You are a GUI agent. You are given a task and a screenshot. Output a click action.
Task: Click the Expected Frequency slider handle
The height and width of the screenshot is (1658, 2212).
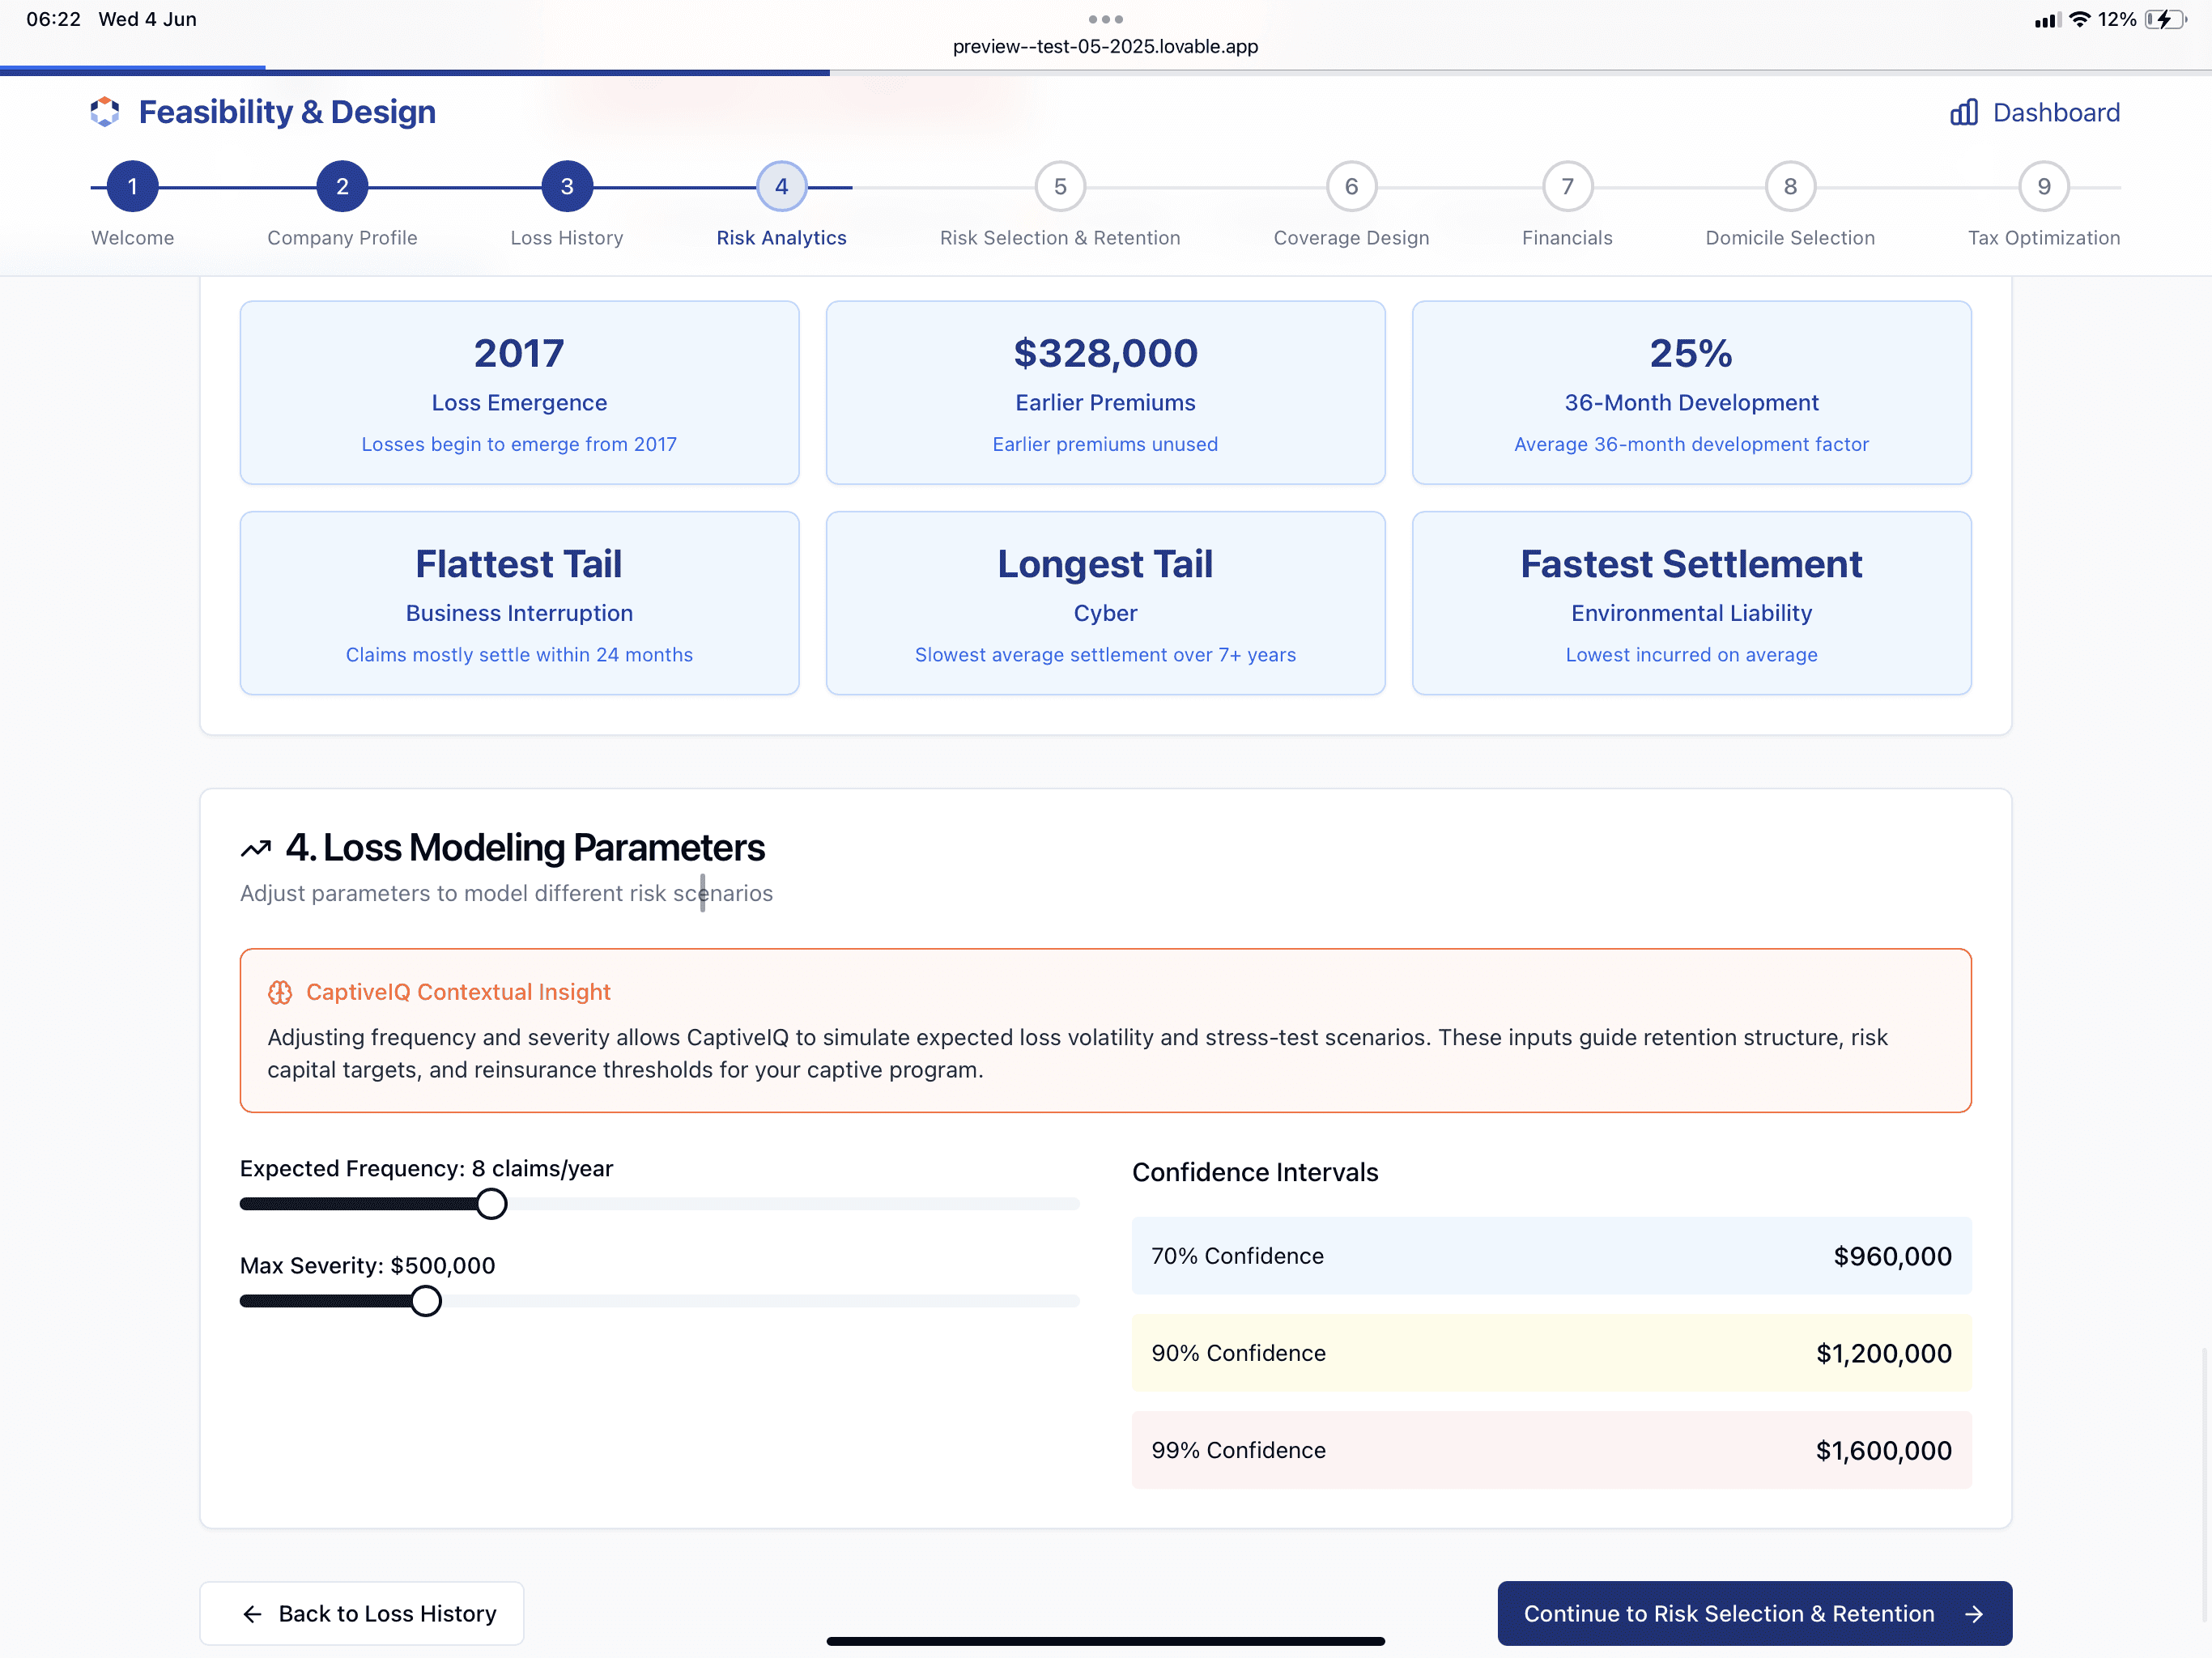tap(491, 1204)
